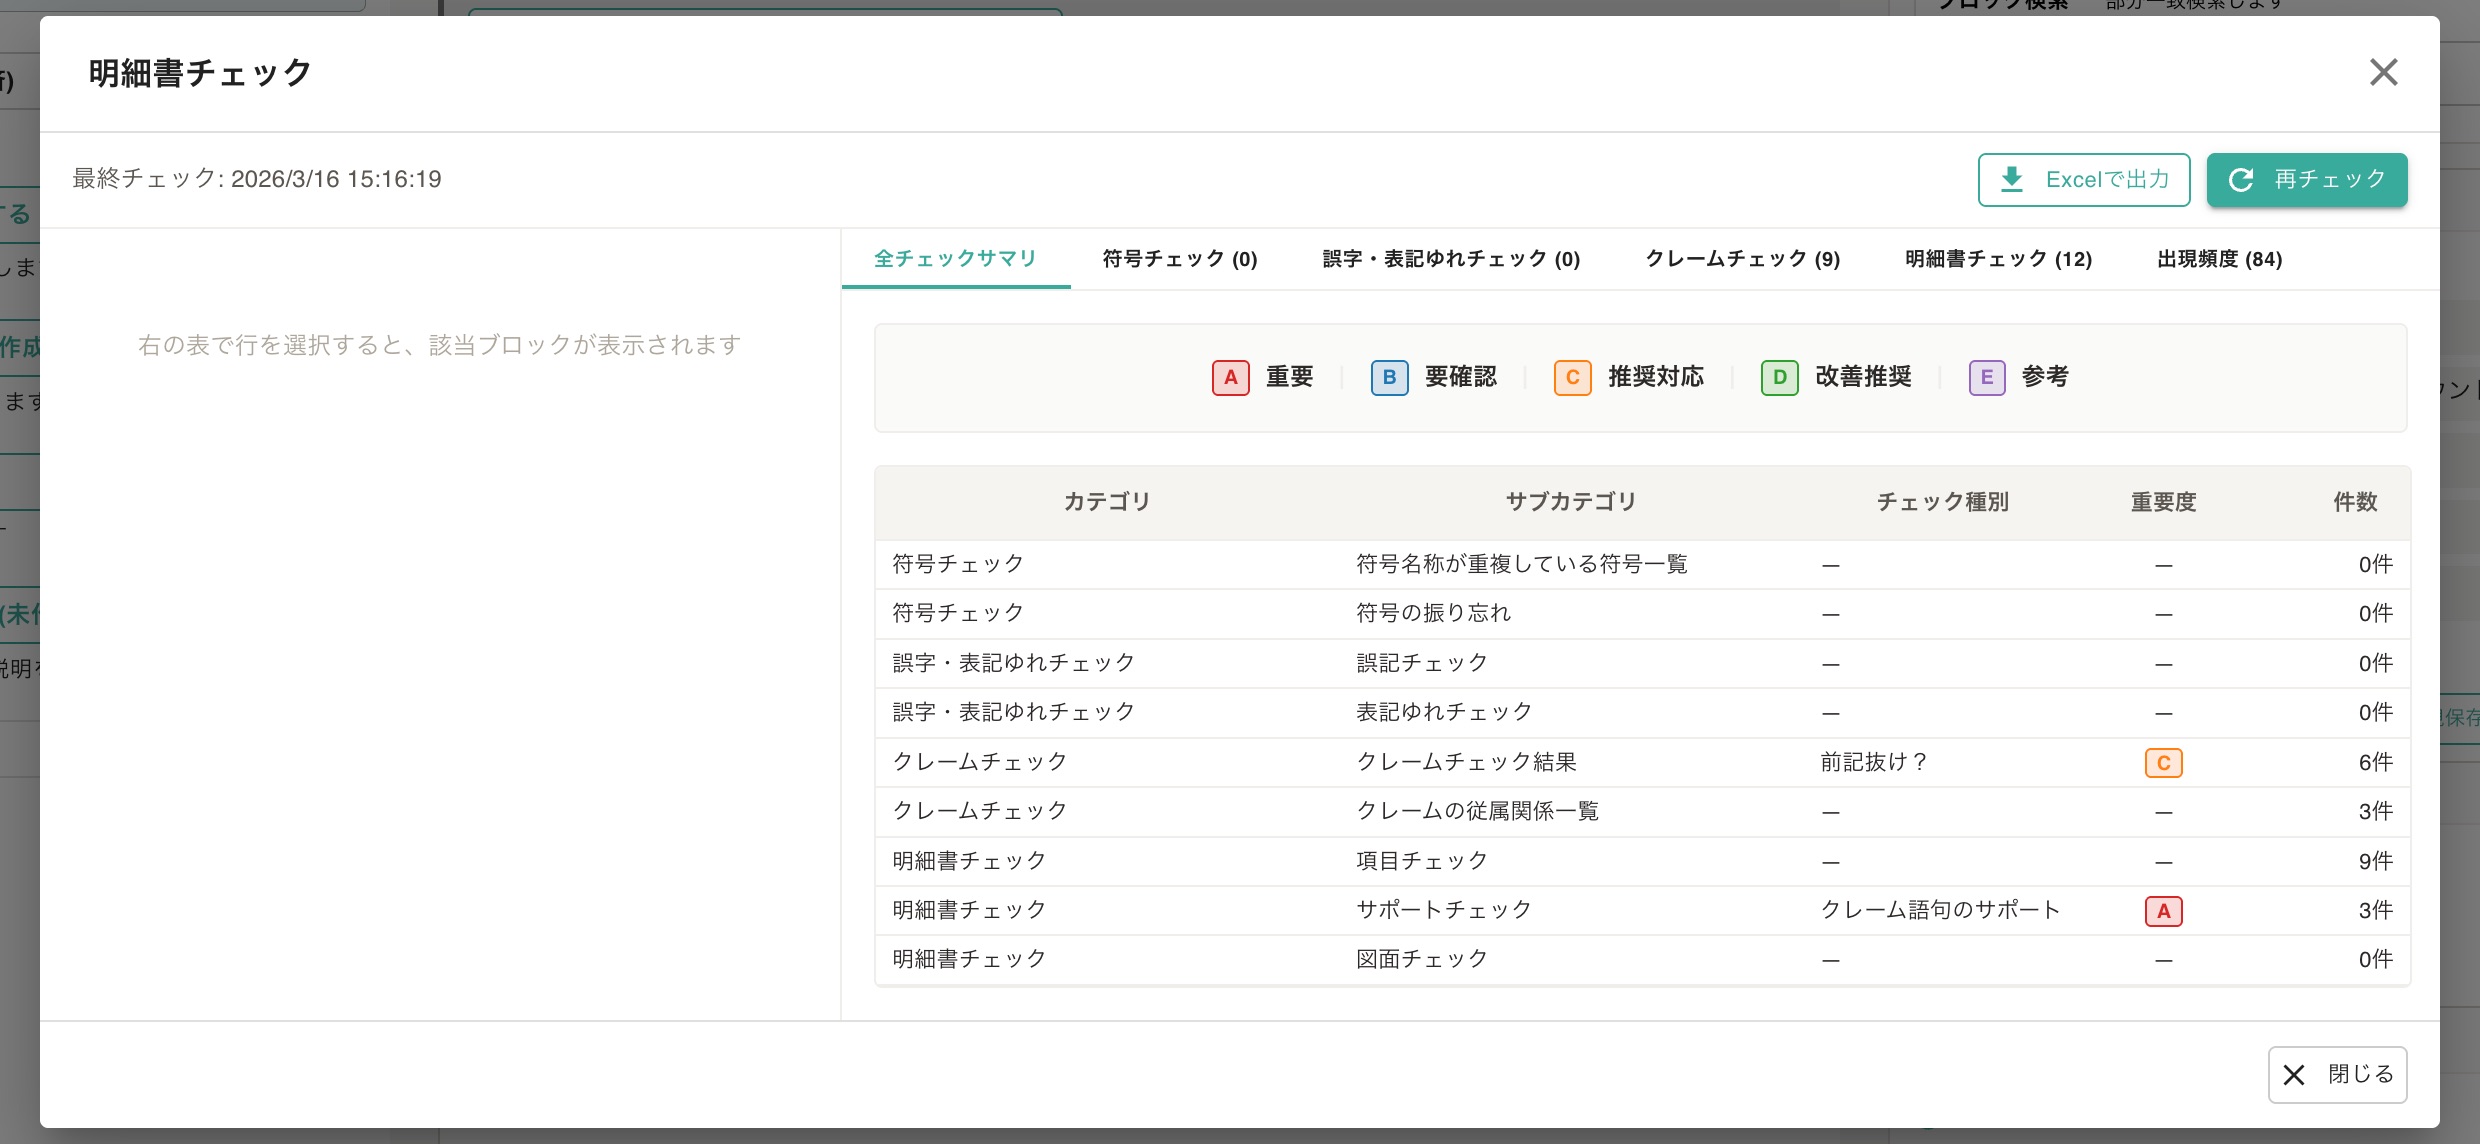2480x1144 pixels.
Task: Open the 符号チェック (0) tab
Action: pos(1180,259)
